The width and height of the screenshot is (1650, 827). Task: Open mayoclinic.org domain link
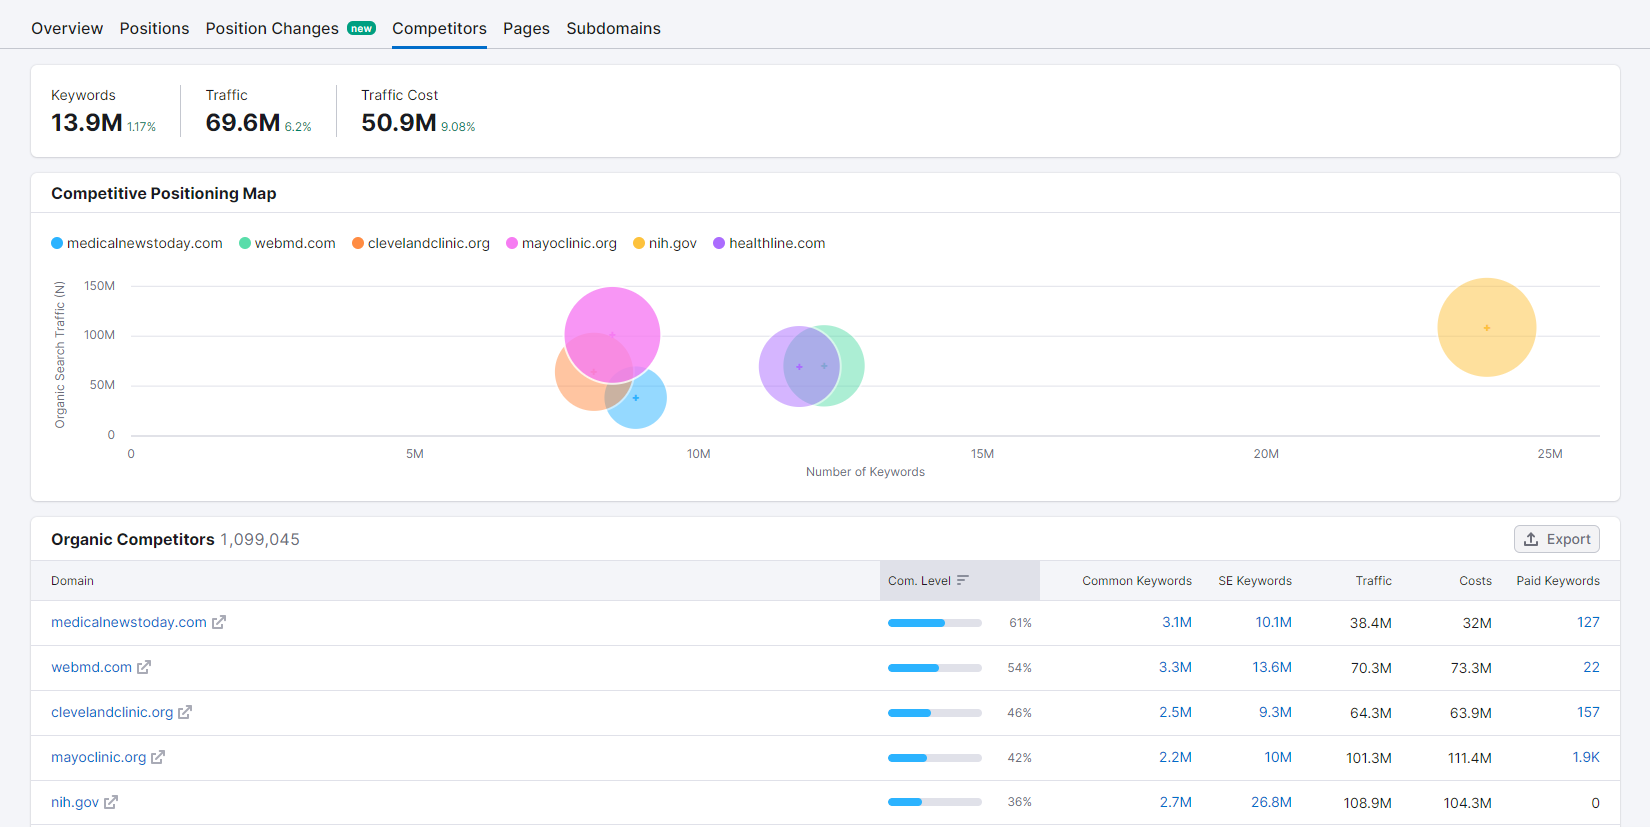98,757
